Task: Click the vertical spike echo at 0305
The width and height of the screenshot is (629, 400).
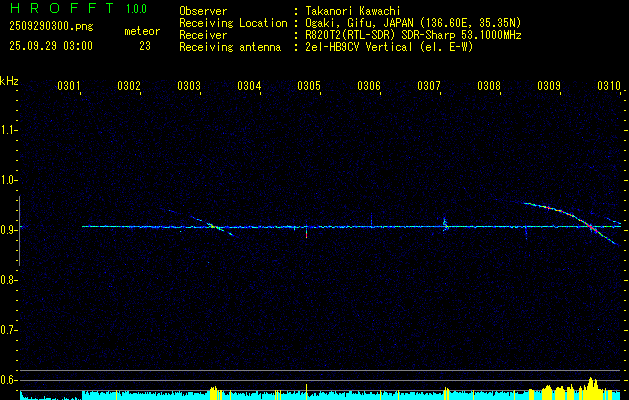Action: coord(306,232)
